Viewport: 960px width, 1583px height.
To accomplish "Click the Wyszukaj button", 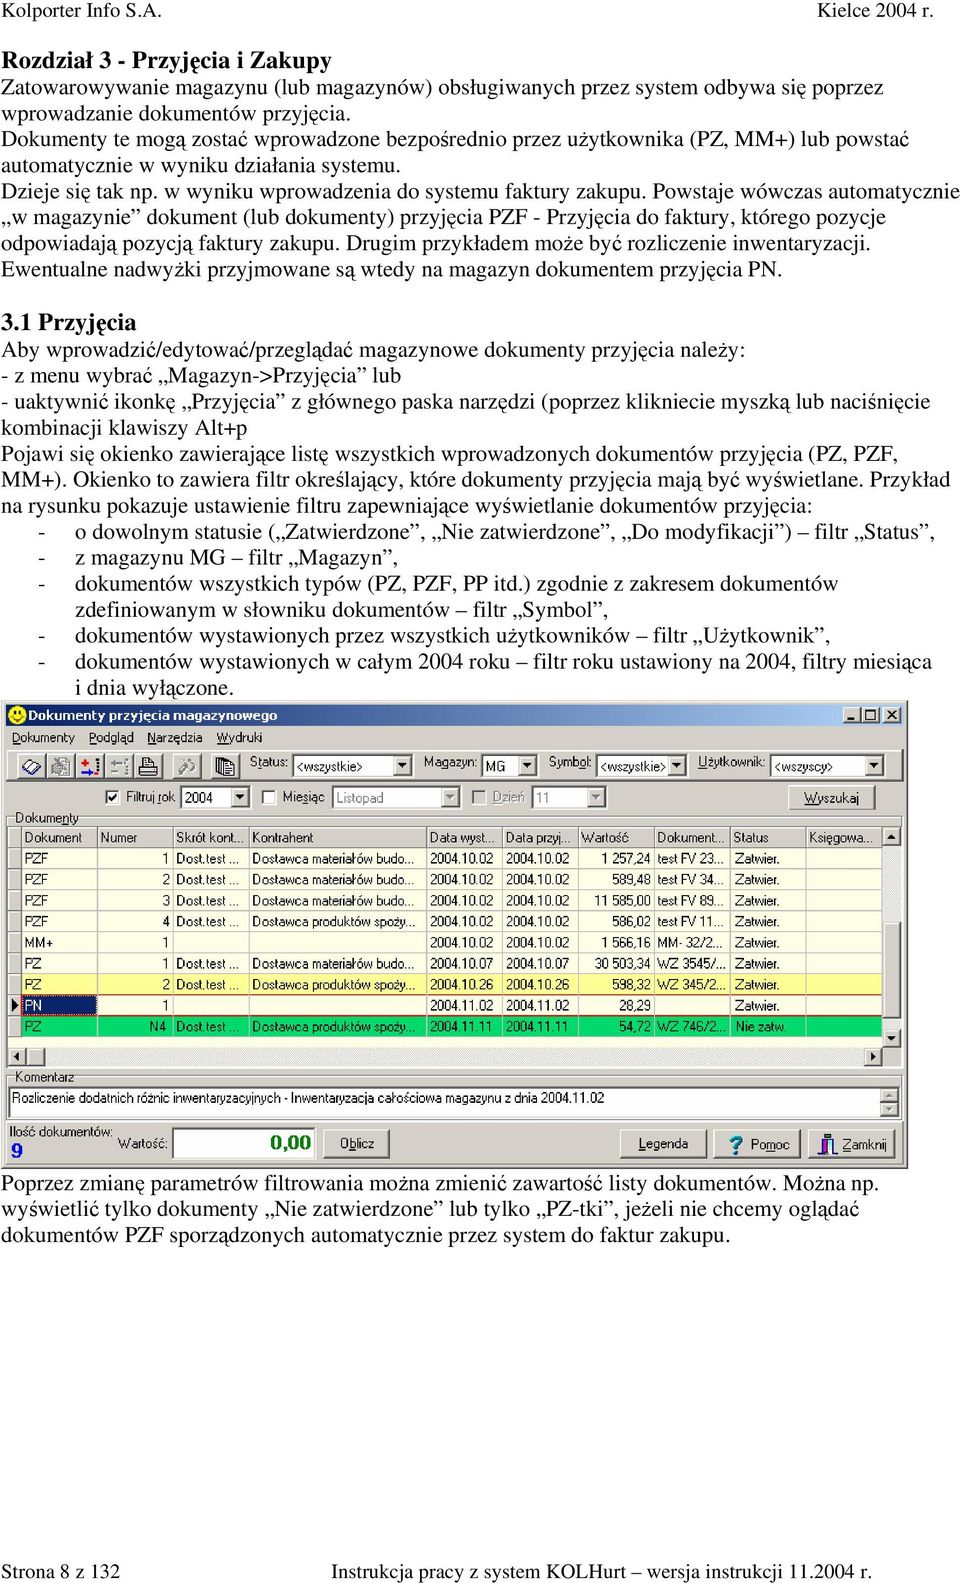I will coord(832,798).
